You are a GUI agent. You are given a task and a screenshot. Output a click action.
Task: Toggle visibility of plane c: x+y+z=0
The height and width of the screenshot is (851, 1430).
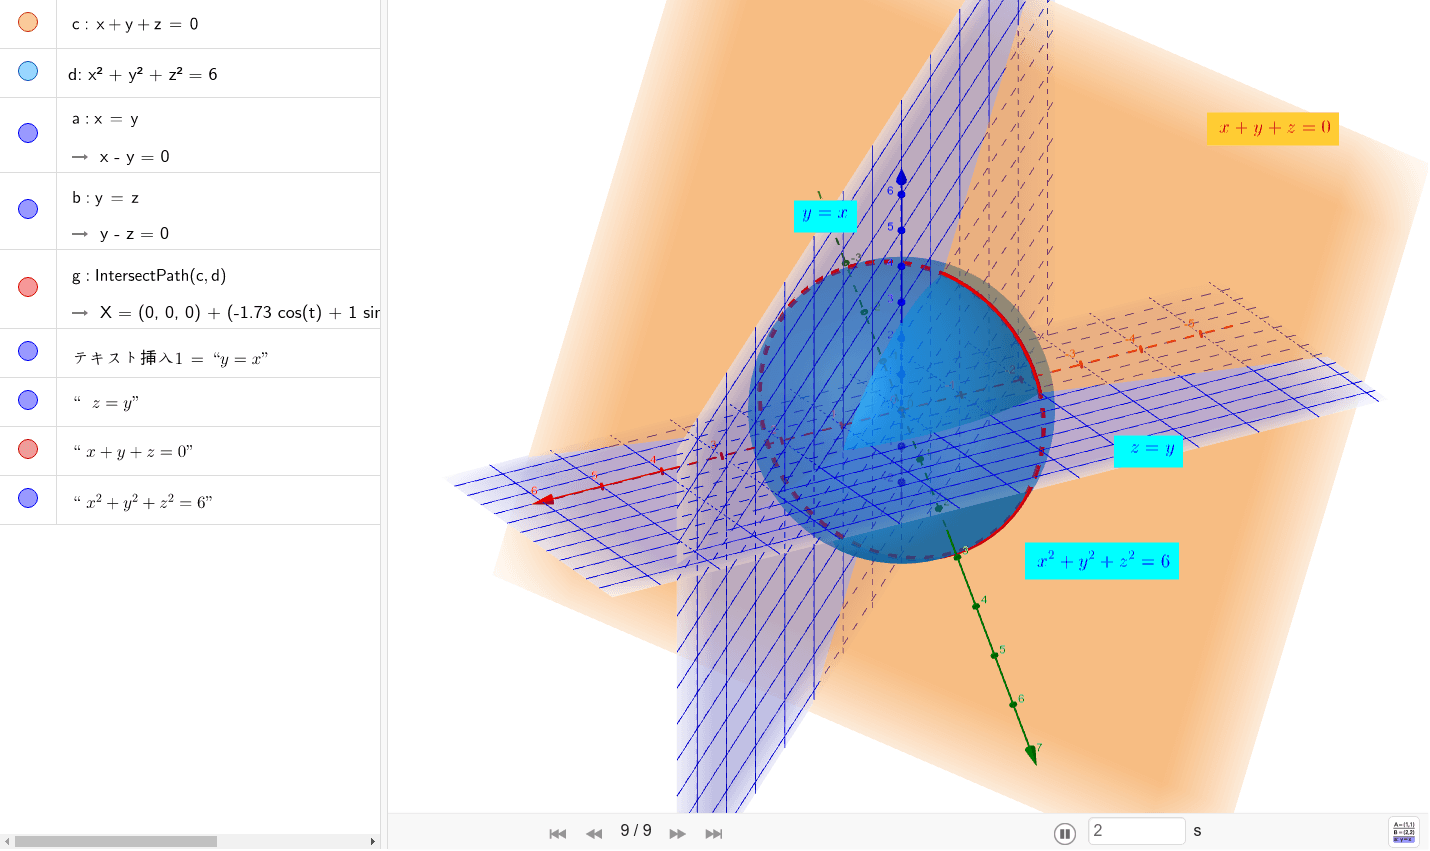[28, 22]
